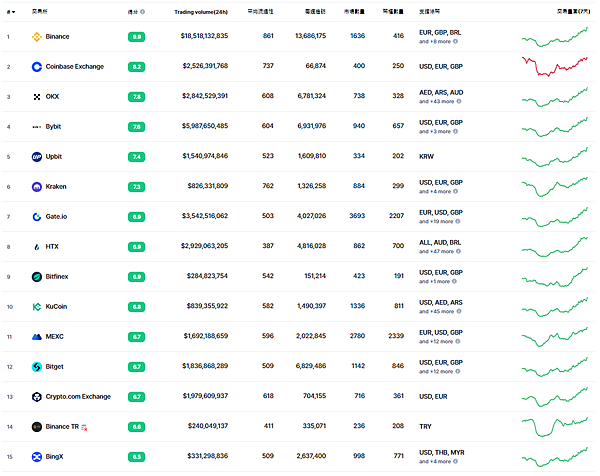This screenshot has height=476, width=600.
Task: Click info icon next to Gate.io's '+19 more'
Action: pyautogui.click(x=458, y=221)
